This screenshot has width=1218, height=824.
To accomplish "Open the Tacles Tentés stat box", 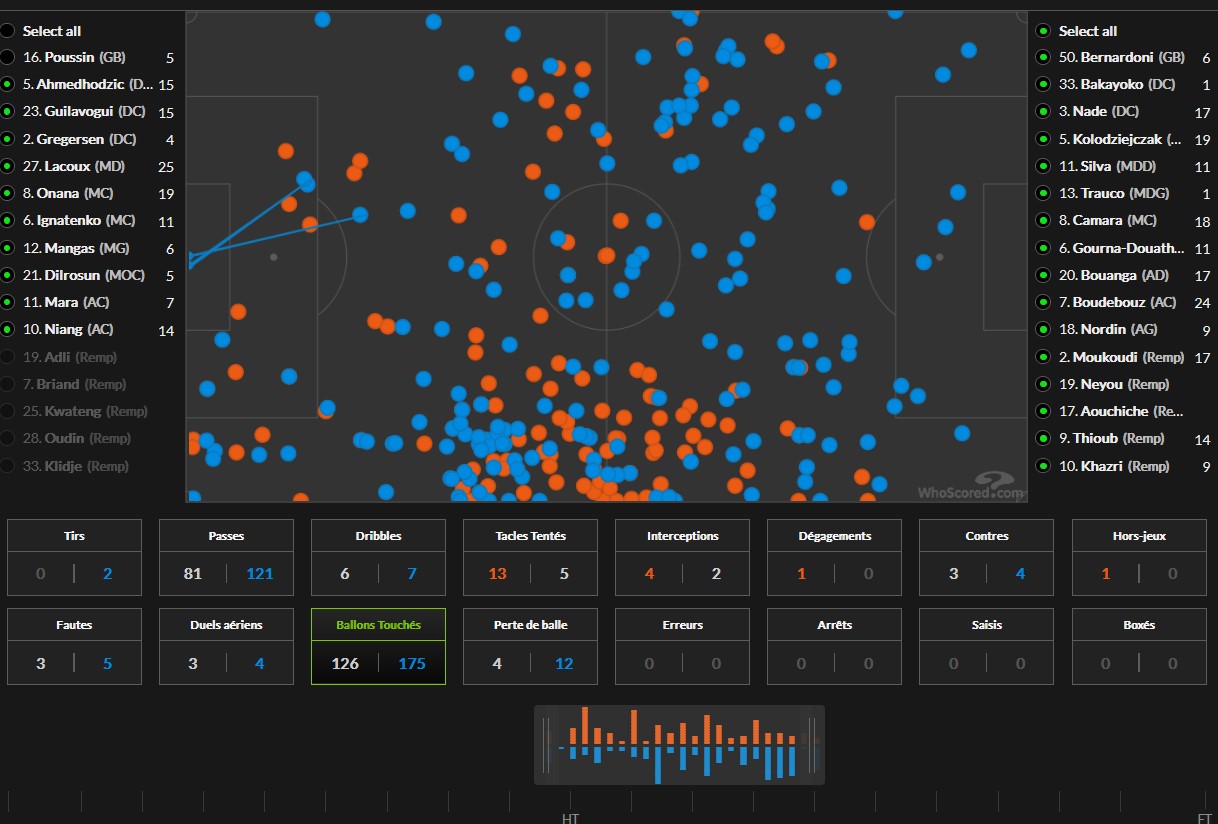I will [530, 557].
